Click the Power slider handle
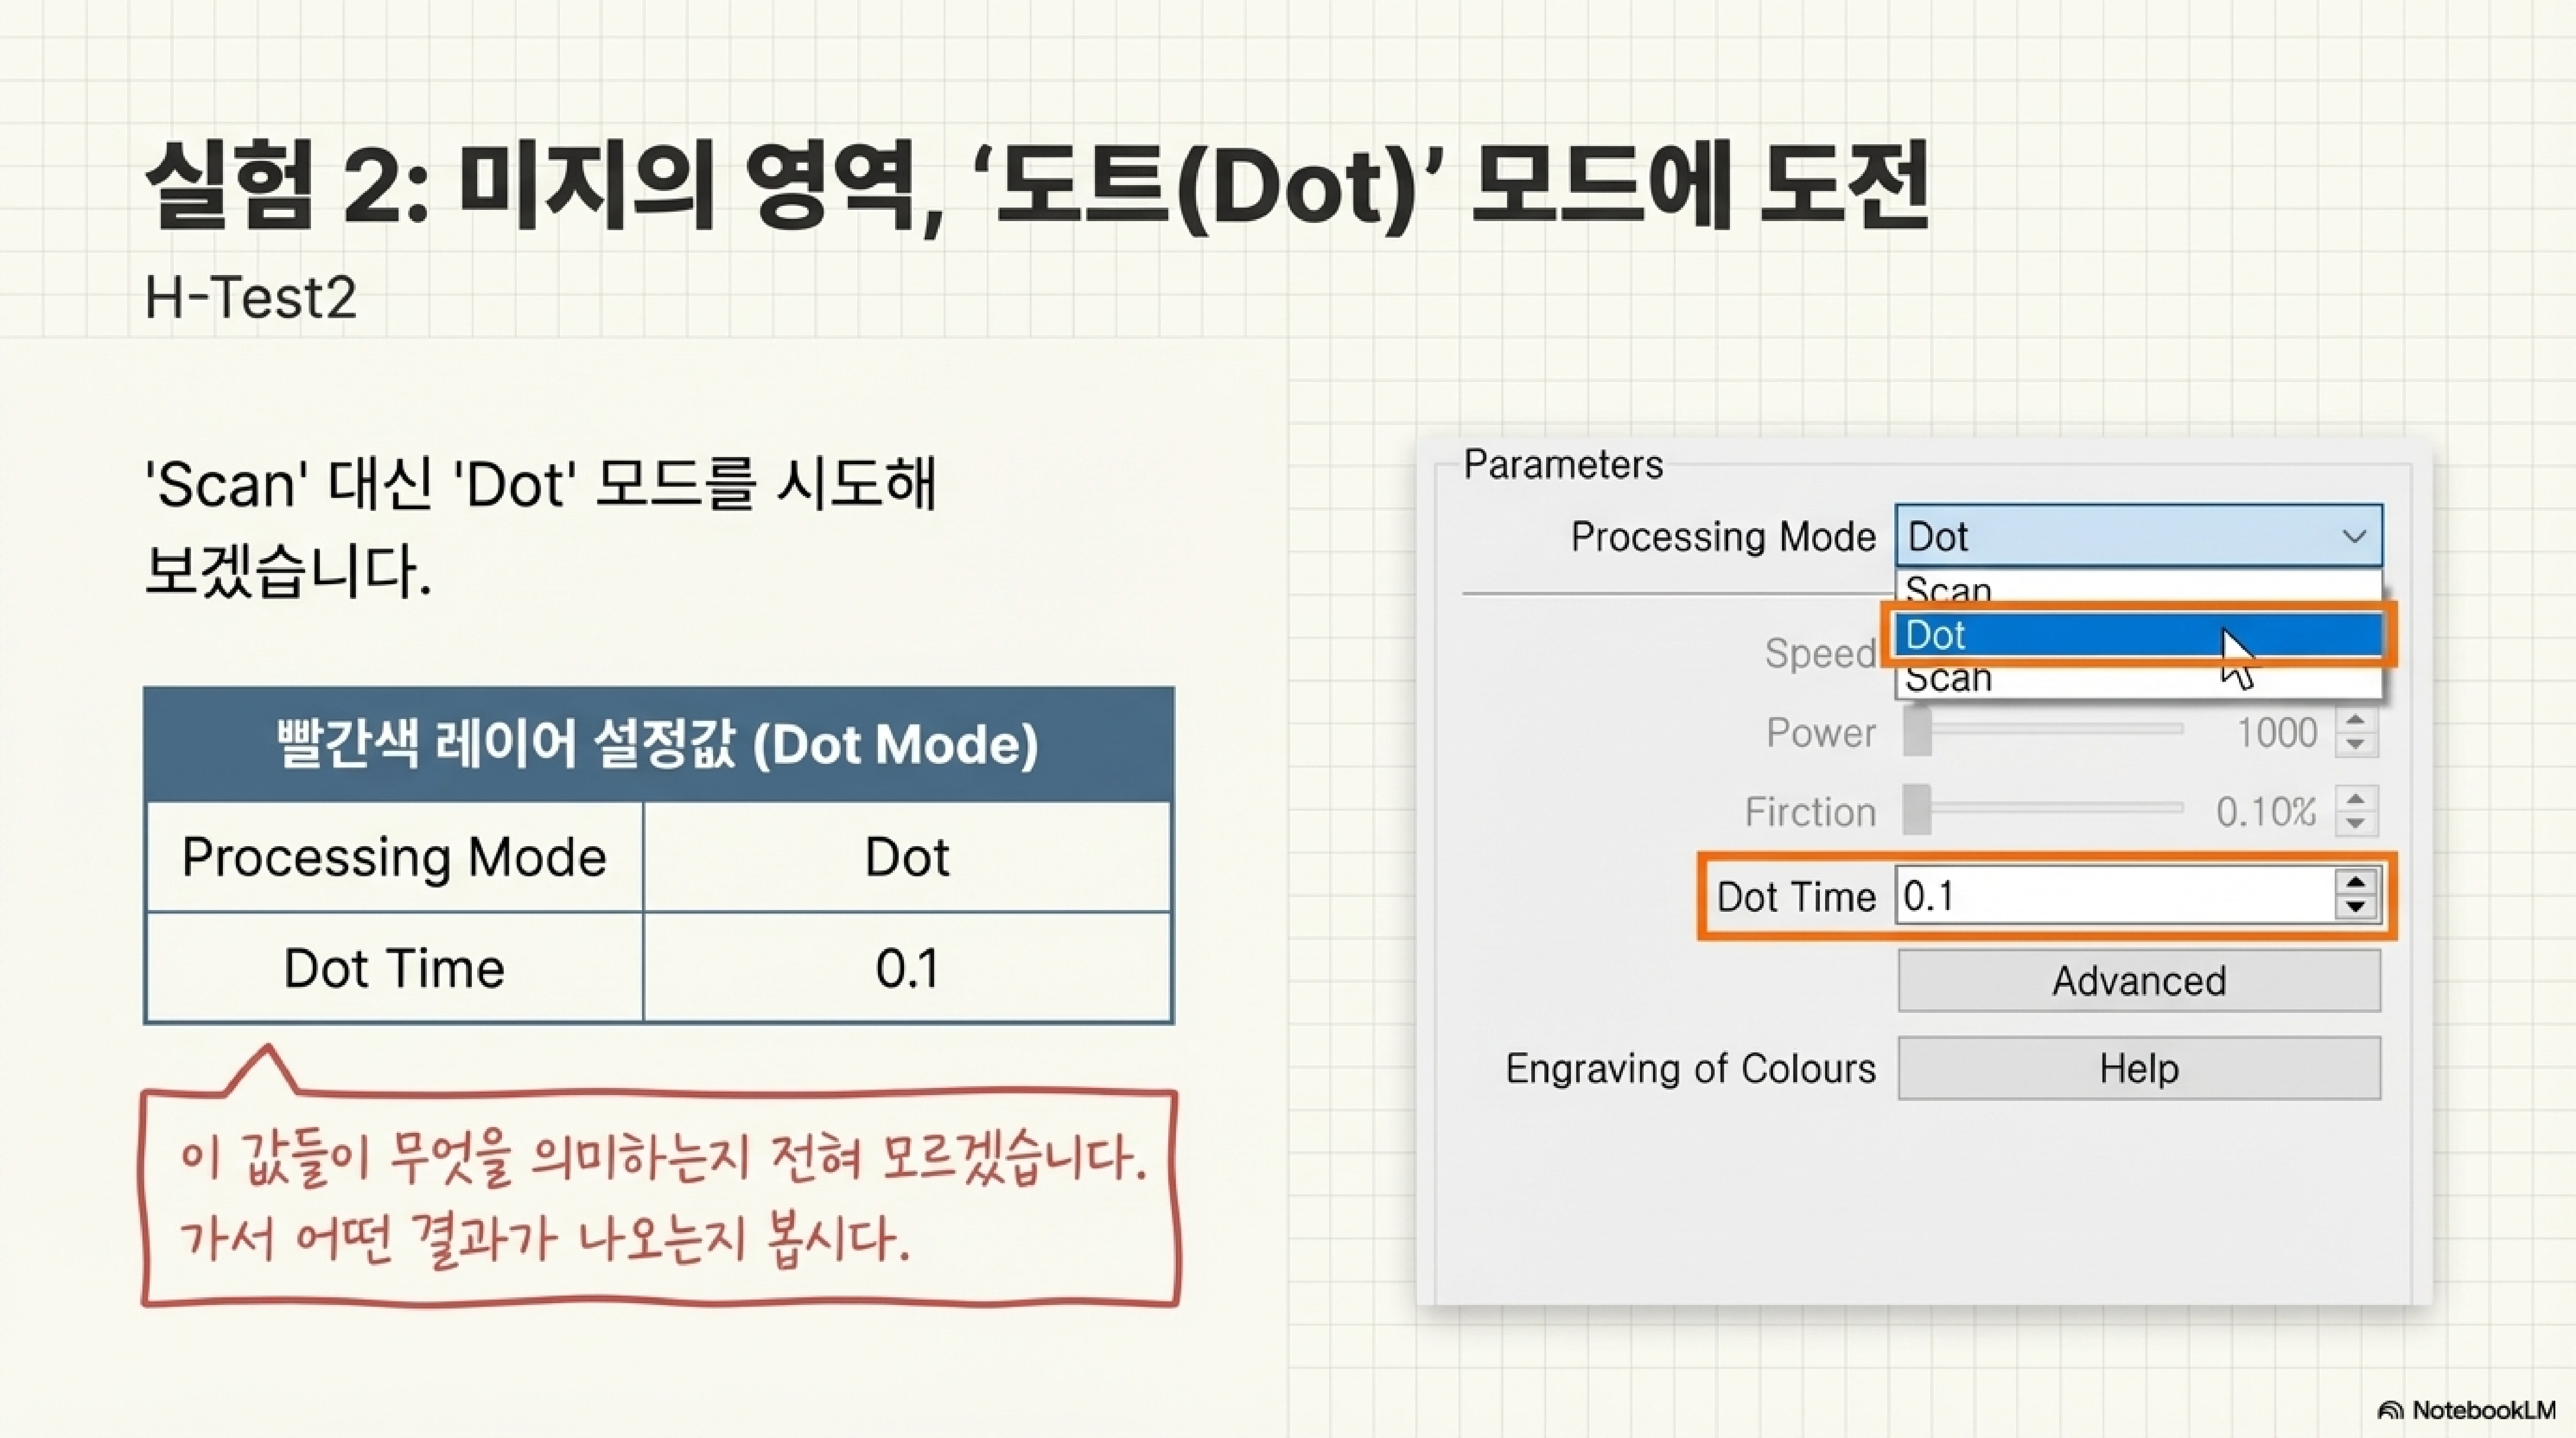The width and height of the screenshot is (2576, 1438). pos(1917,732)
